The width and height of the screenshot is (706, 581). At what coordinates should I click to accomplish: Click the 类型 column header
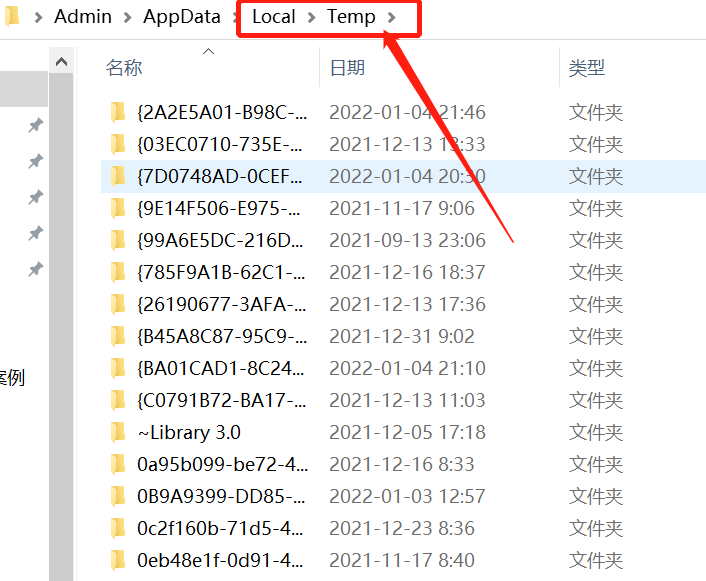click(587, 68)
